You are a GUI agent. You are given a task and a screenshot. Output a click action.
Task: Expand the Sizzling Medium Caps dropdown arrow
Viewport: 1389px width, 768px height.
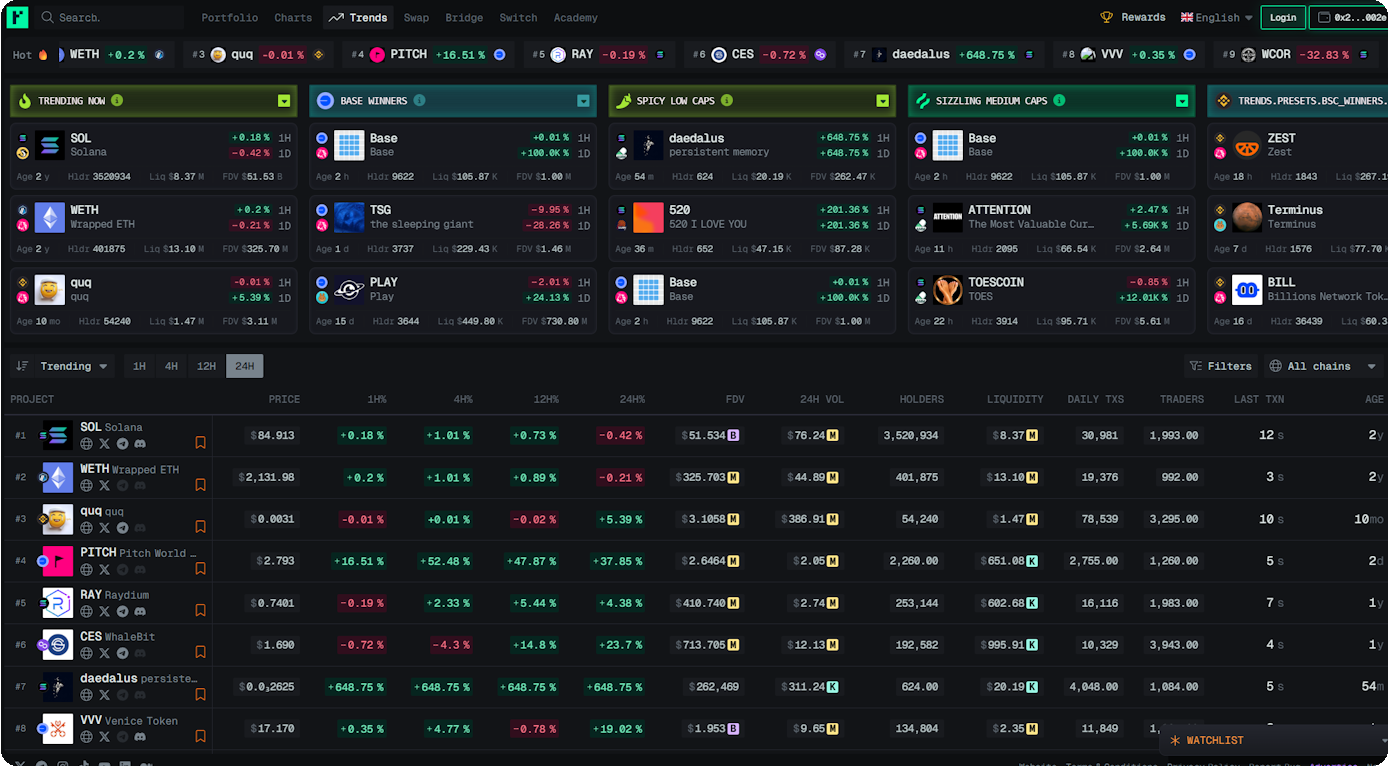click(1182, 101)
